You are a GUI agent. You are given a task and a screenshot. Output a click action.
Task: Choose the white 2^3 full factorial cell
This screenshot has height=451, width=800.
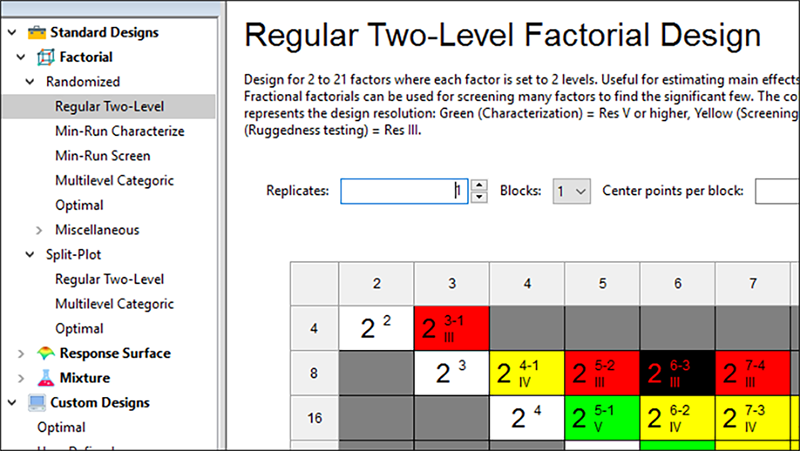coord(452,373)
